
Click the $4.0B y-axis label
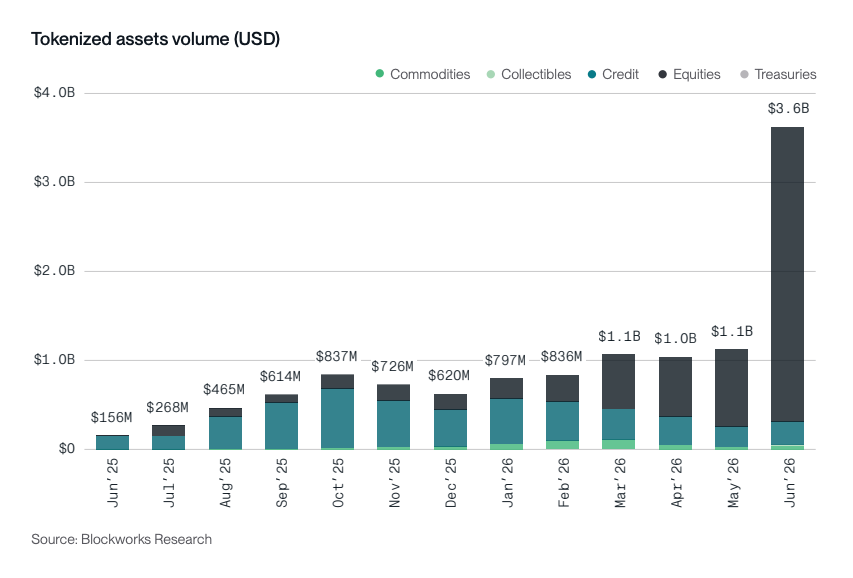[x=54, y=93]
